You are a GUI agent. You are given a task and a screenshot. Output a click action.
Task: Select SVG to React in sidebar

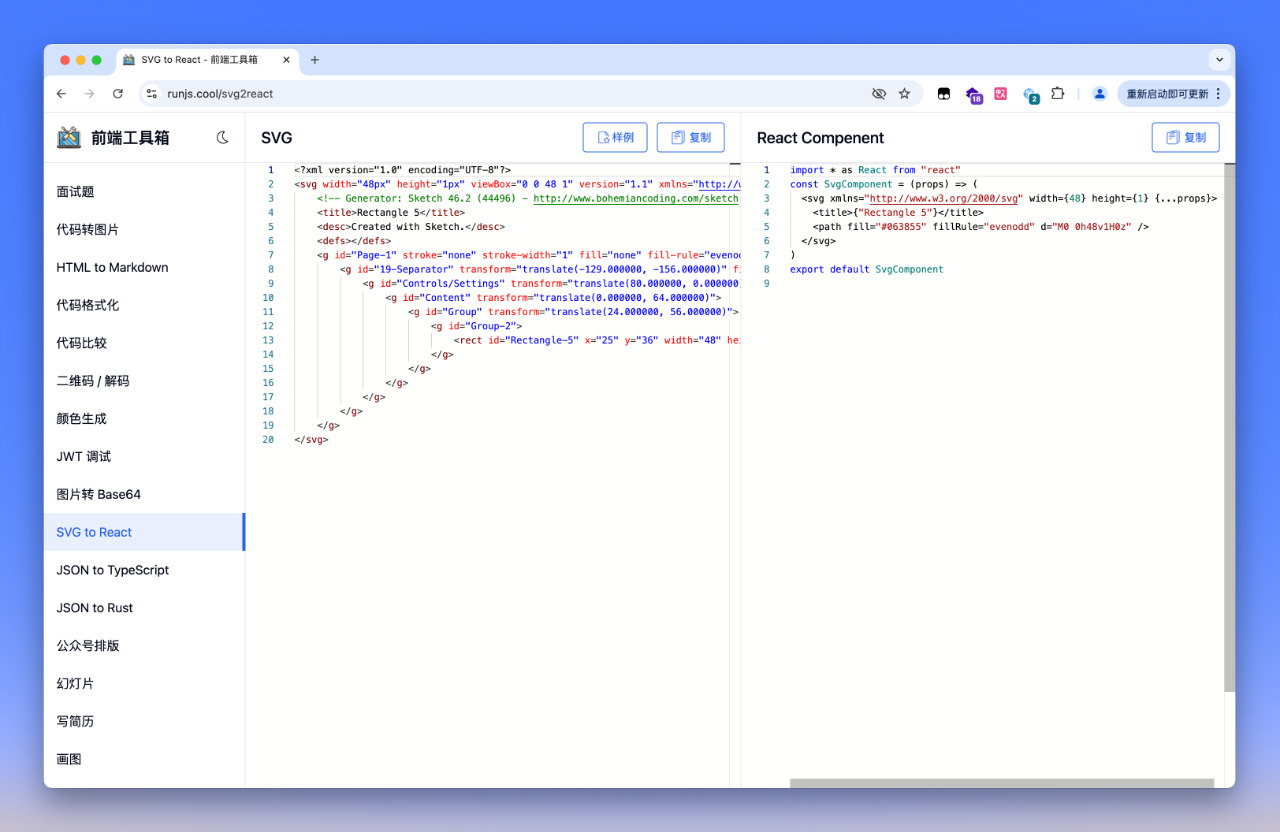[144, 532]
